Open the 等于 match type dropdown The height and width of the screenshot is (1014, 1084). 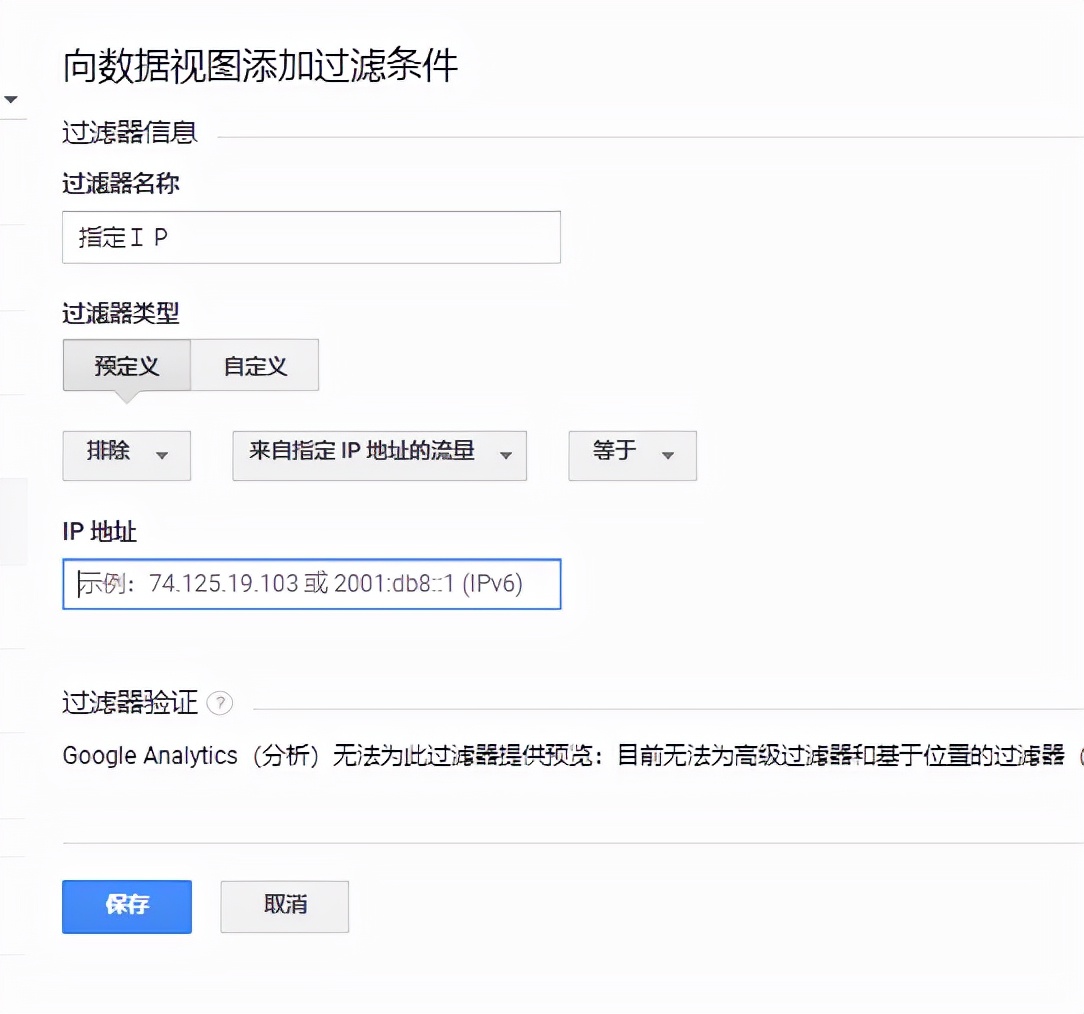[x=632, y=455]
